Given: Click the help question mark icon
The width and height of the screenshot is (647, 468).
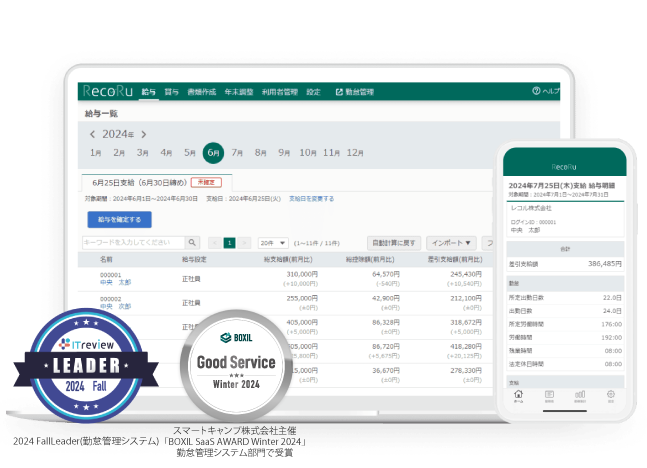Looking at the screenshot, I should pos(535,91).
